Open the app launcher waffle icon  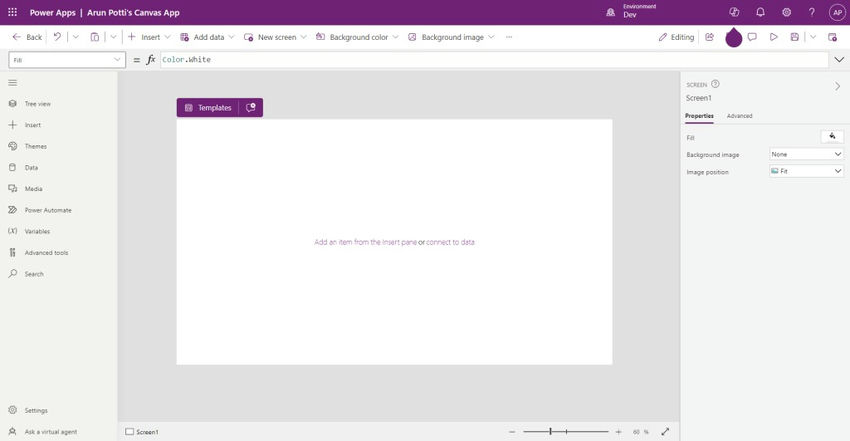click(x=12, y=12)
